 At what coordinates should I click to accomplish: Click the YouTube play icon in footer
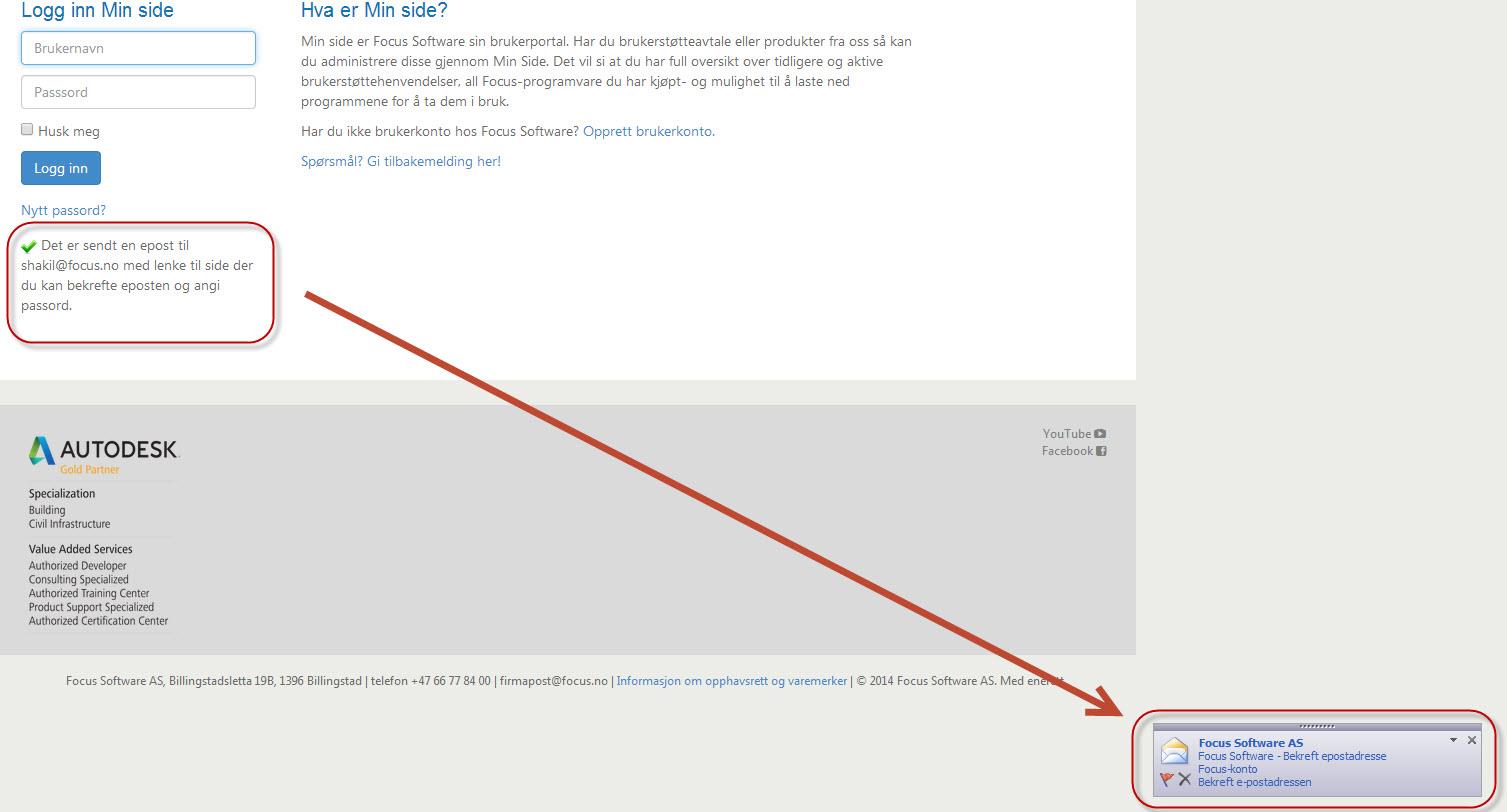1100,434
